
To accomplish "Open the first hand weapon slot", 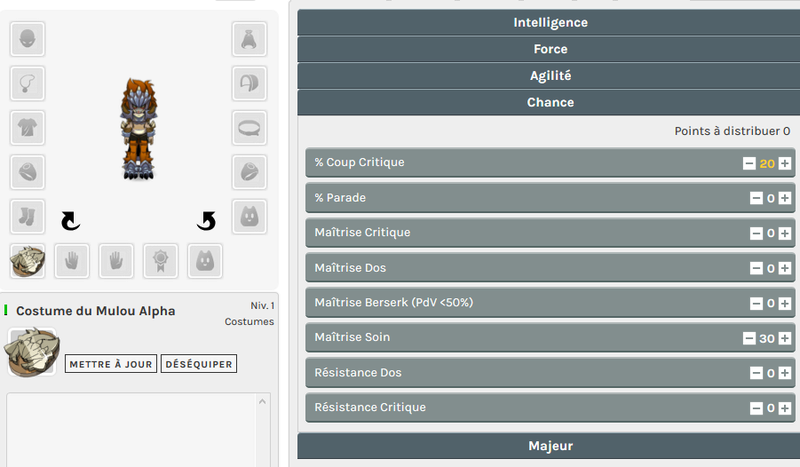I will 71,261.
